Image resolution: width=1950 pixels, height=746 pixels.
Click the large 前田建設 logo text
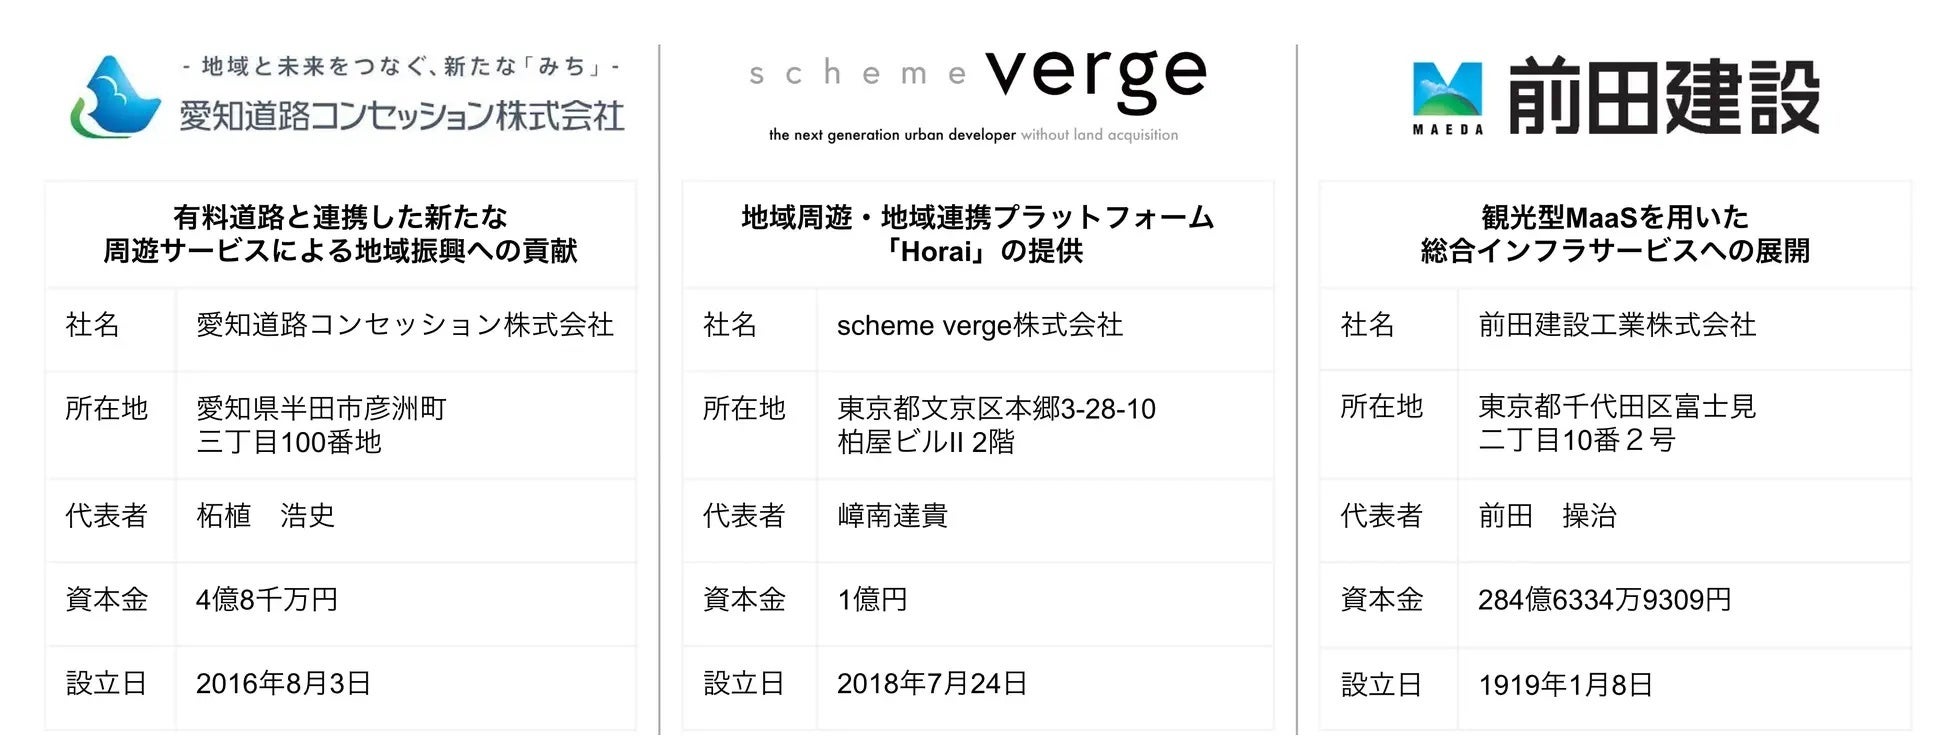tap(1663, 97)
